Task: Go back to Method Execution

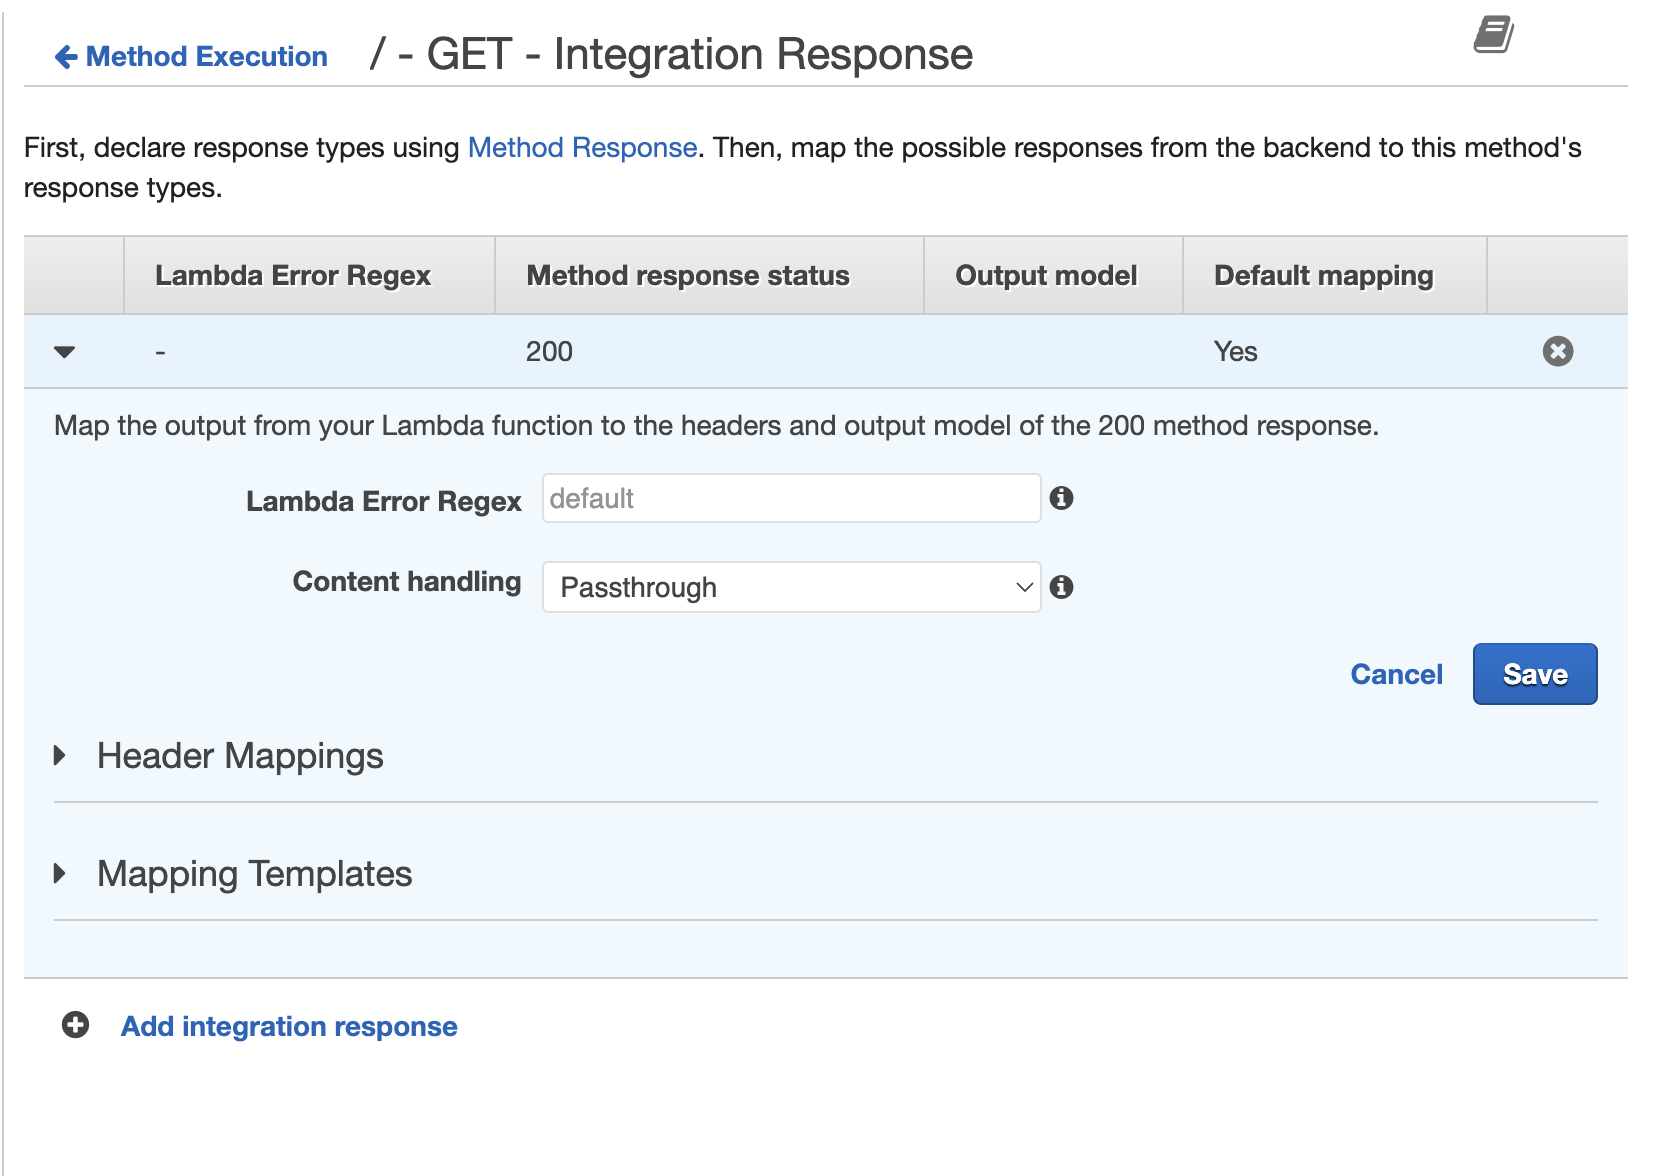Action: pos(205,56)
